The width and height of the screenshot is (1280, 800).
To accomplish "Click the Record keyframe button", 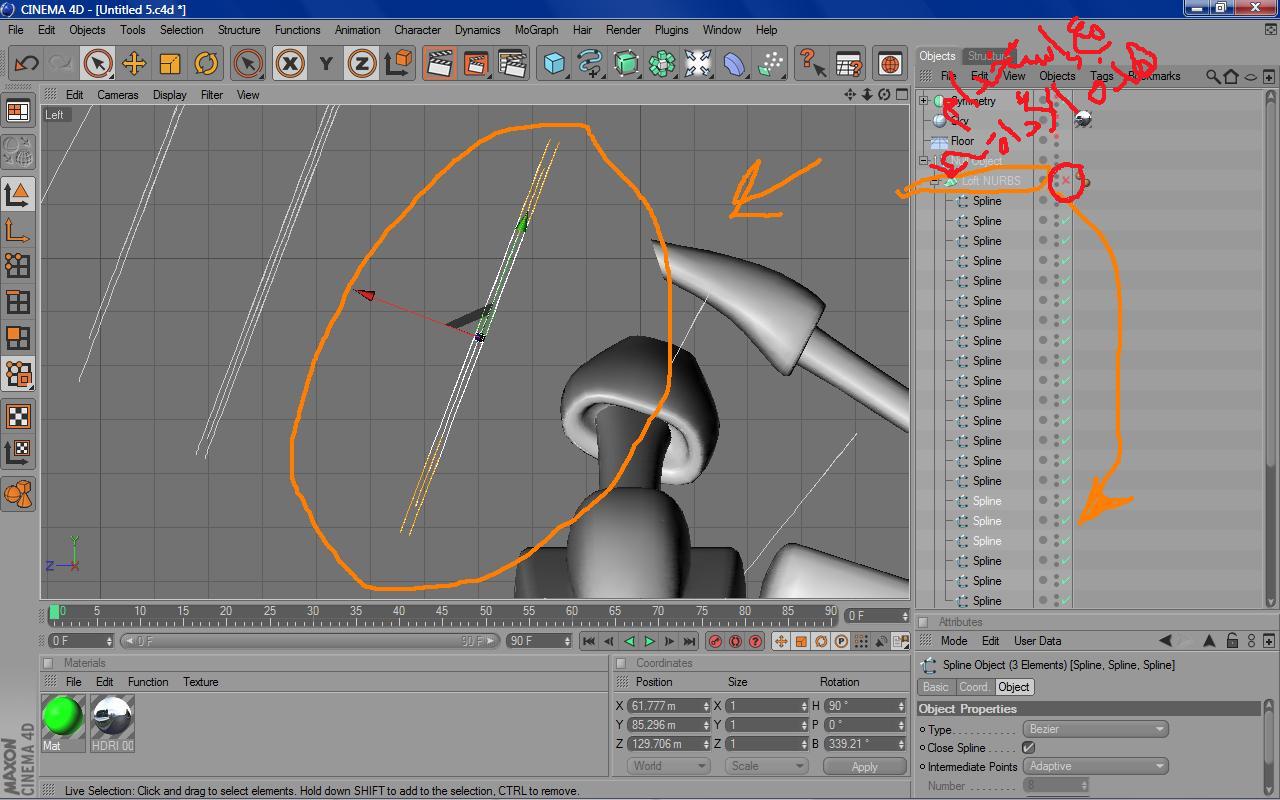I will tap(715, 641).
